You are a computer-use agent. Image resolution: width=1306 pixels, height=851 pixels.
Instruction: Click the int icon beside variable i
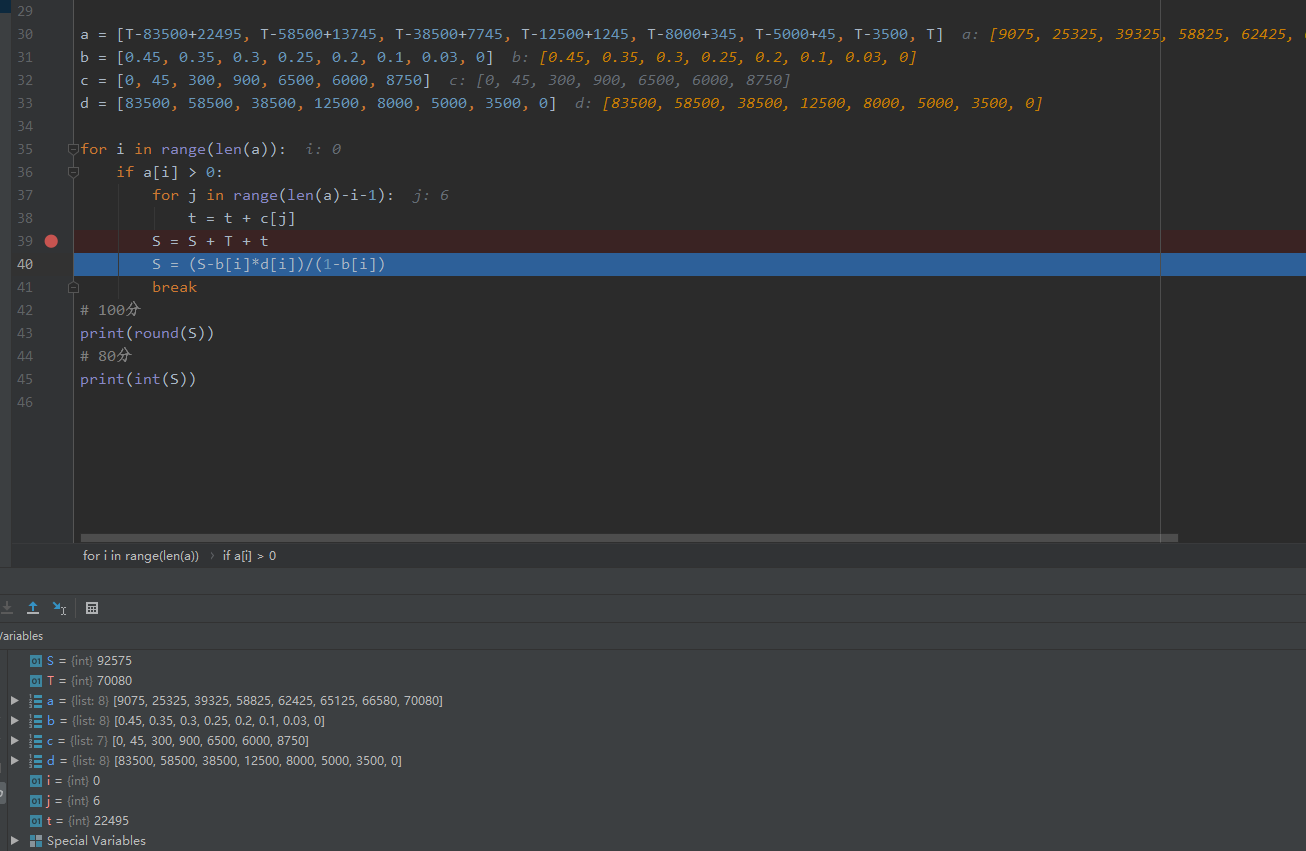click(x=36, y=780)
